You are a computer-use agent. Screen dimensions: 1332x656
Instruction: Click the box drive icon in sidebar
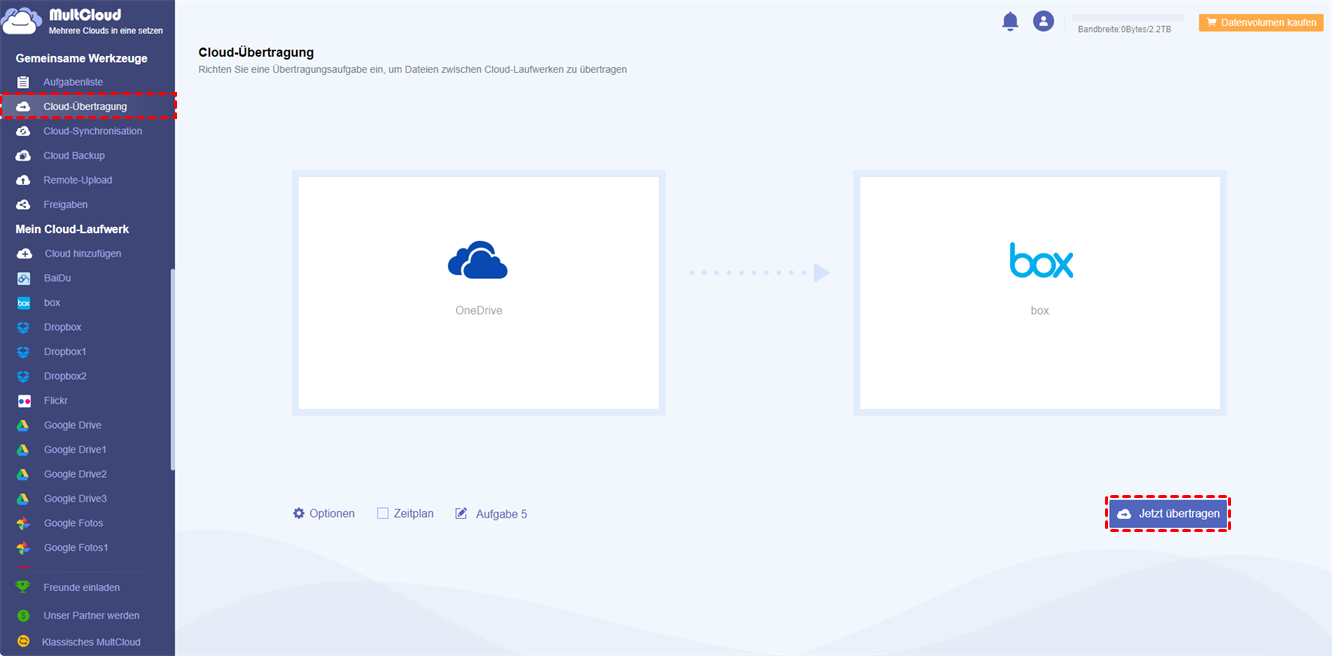(23, 303)
